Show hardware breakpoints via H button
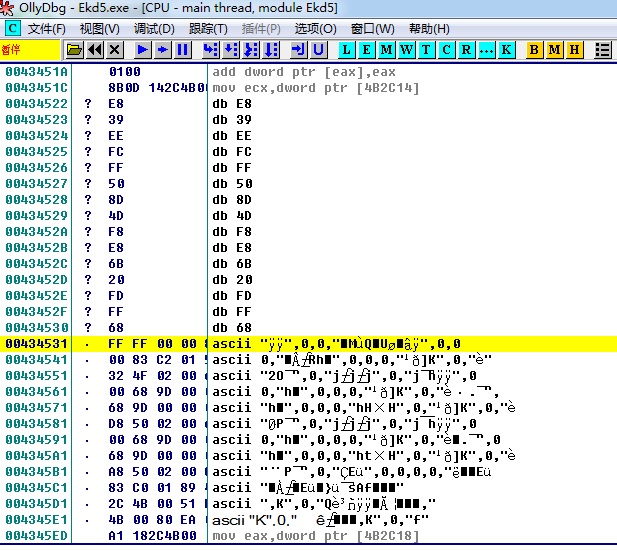 574,49
